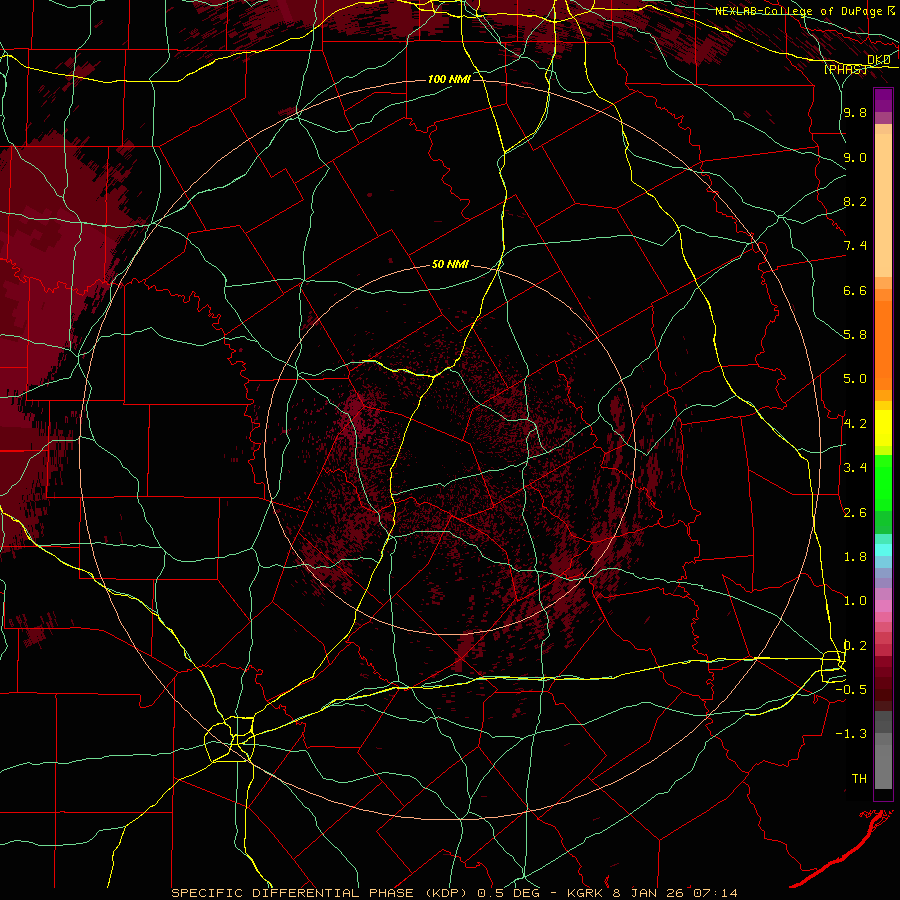Viewport: 900px width, 900px height.
Task: Select the 7.4 scale value
Action: point(855,246)
